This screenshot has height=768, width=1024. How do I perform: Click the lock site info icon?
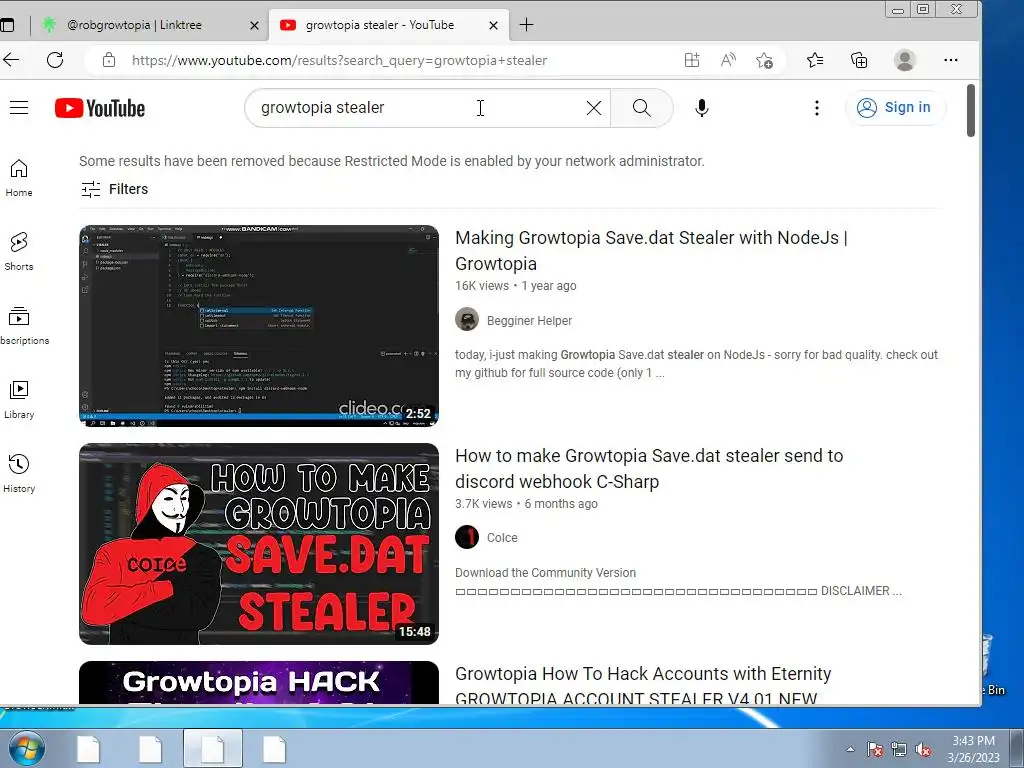coord(109,60)
